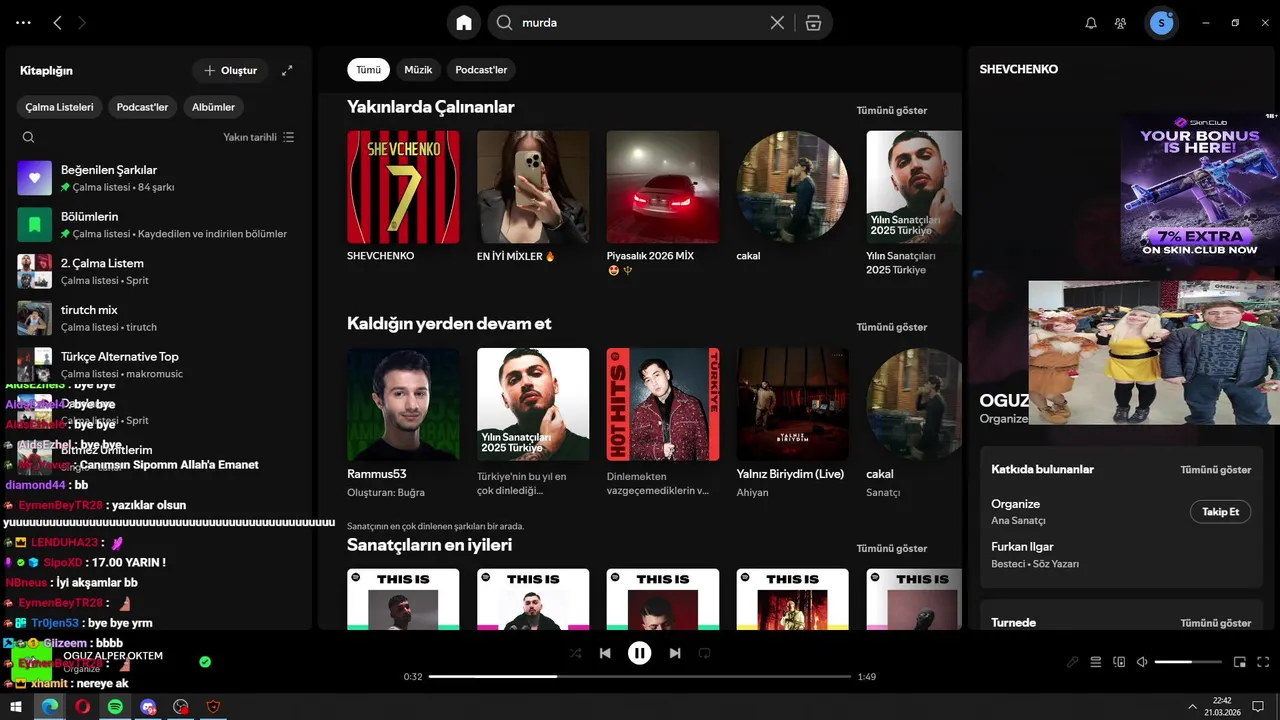Screen dimensions: 1280x720
Task: Open the profile avatar menu
Action: pyautogui.click(x=1161, y=22)
